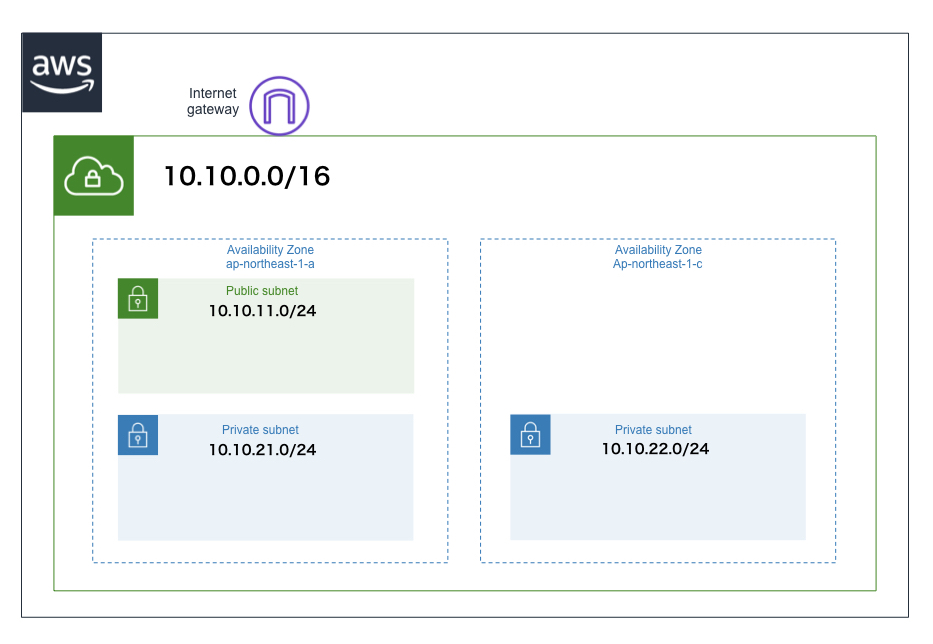
Task: Select the green "Public subnet" label
Action: click(262, 291)
